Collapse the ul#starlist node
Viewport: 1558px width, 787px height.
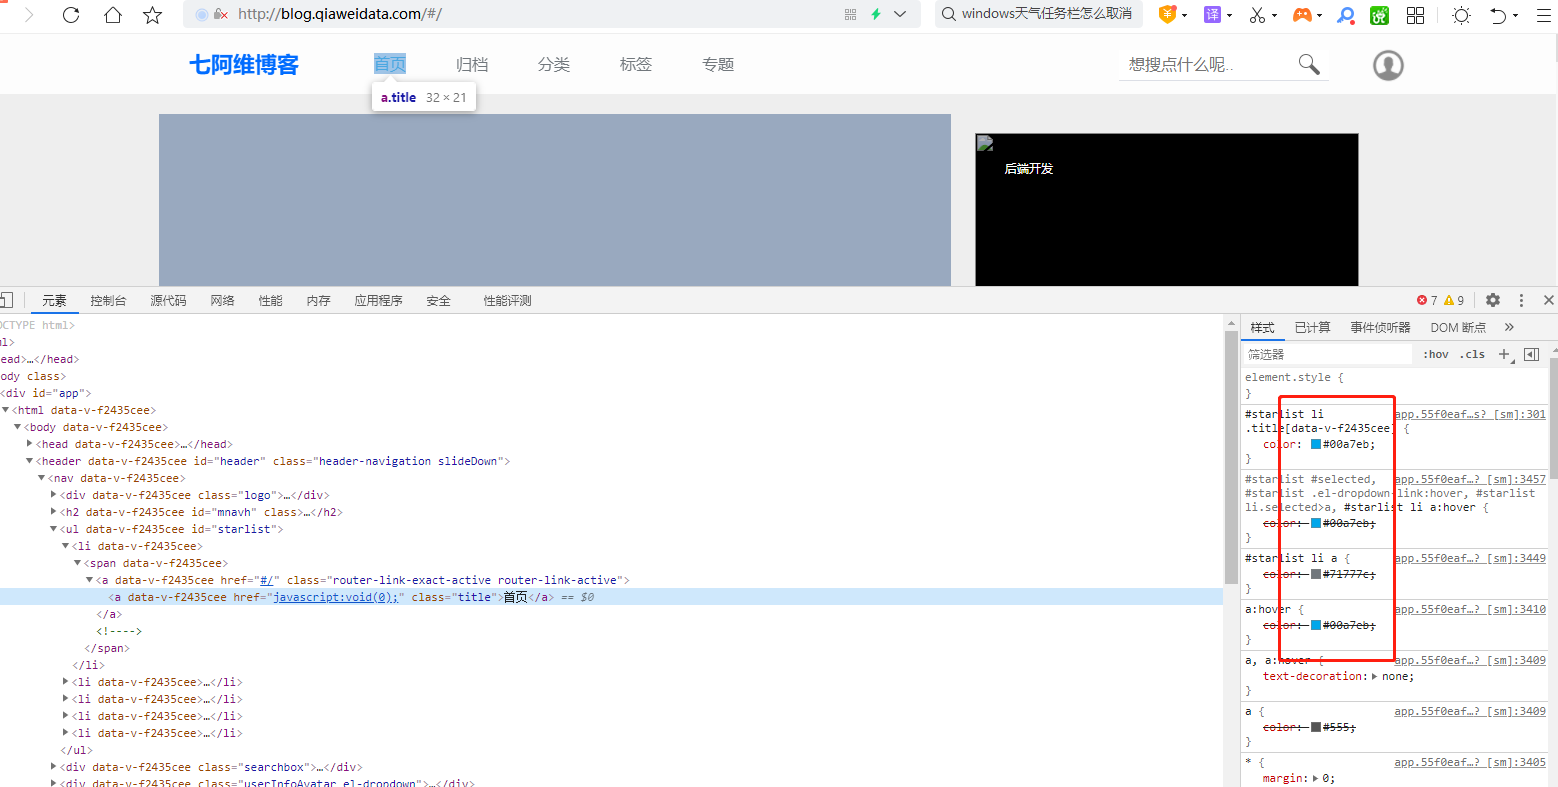(54, 529)
